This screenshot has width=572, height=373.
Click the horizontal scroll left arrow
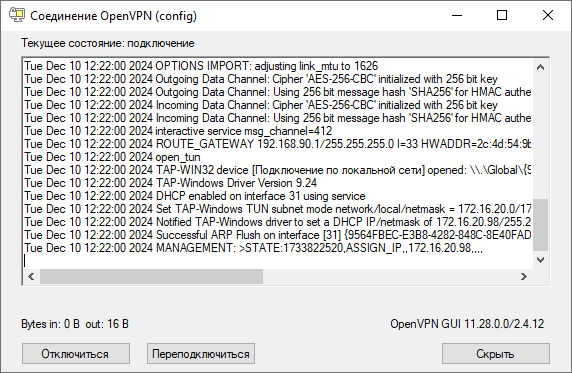click(x=31, y=276)
